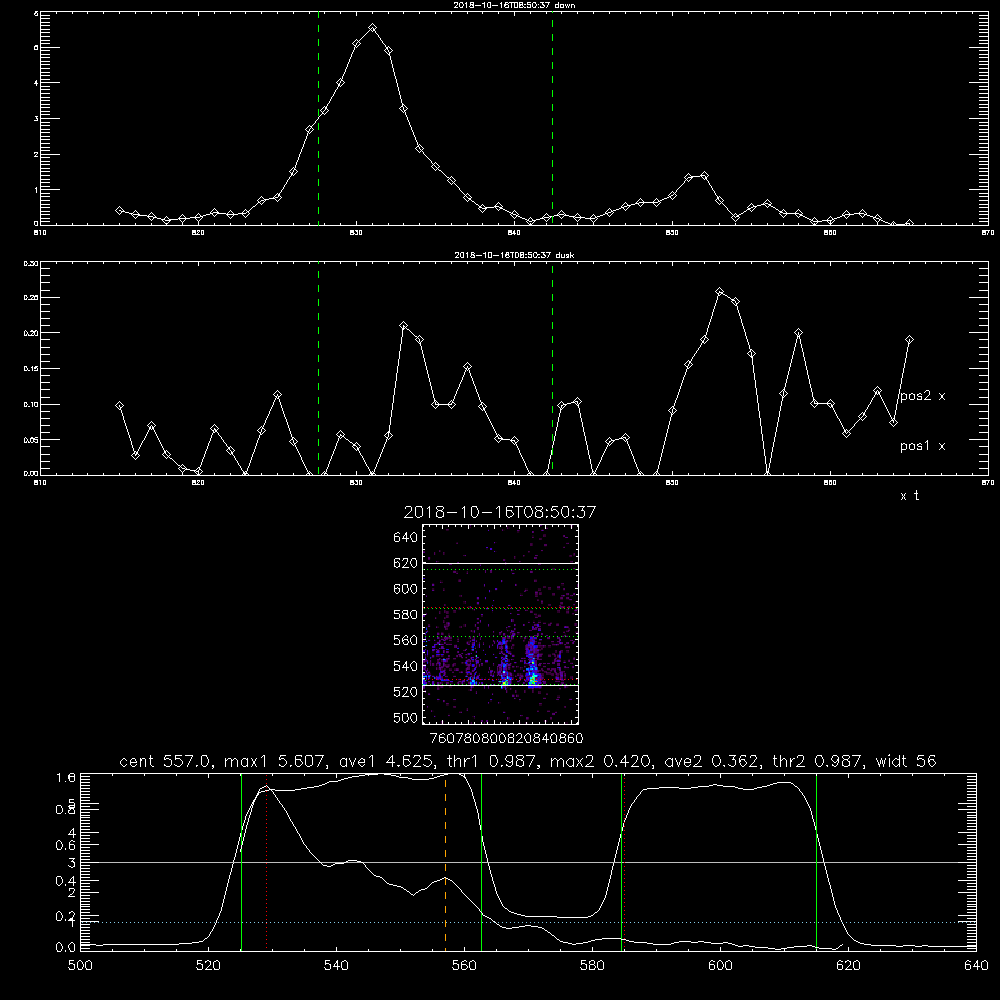Screen dimensions: 1000x1000
Task: Click the 'x t' label
Action: point(909,496)
